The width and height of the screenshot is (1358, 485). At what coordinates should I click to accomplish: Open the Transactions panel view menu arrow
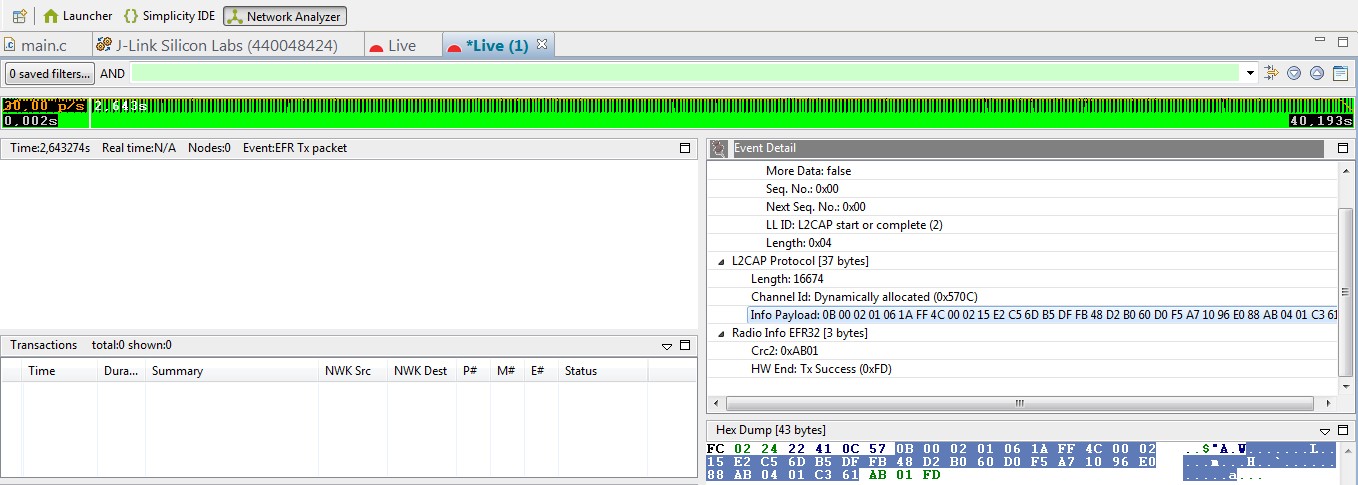(667, 346)
